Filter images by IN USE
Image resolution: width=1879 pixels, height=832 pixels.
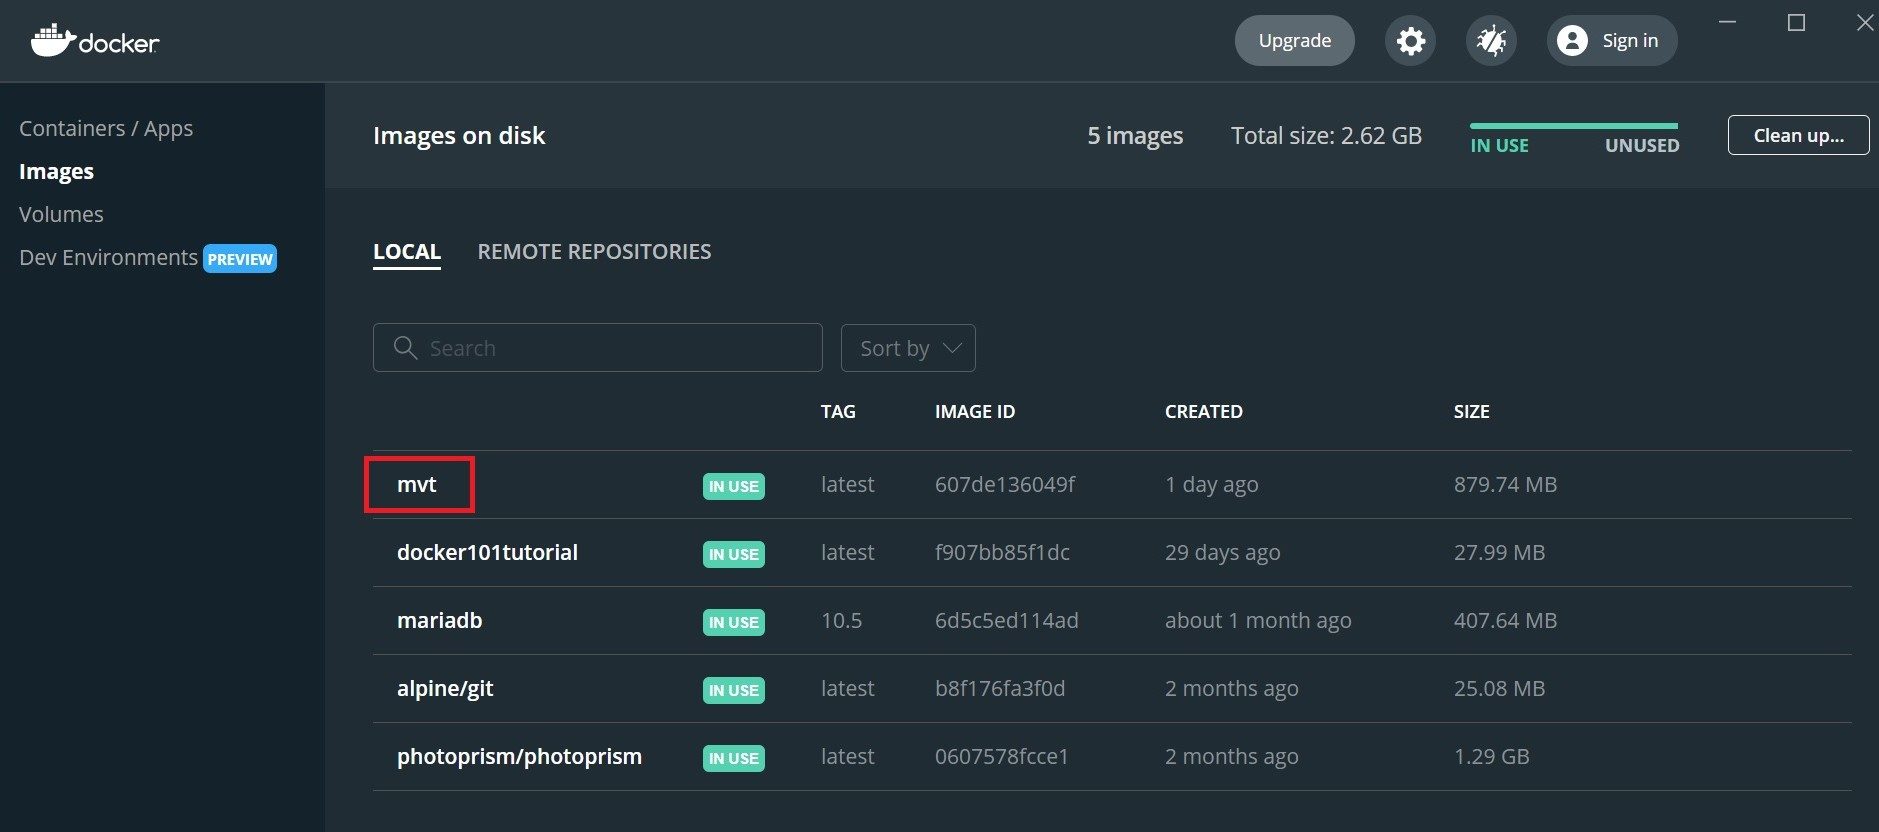click(1499, 145)
